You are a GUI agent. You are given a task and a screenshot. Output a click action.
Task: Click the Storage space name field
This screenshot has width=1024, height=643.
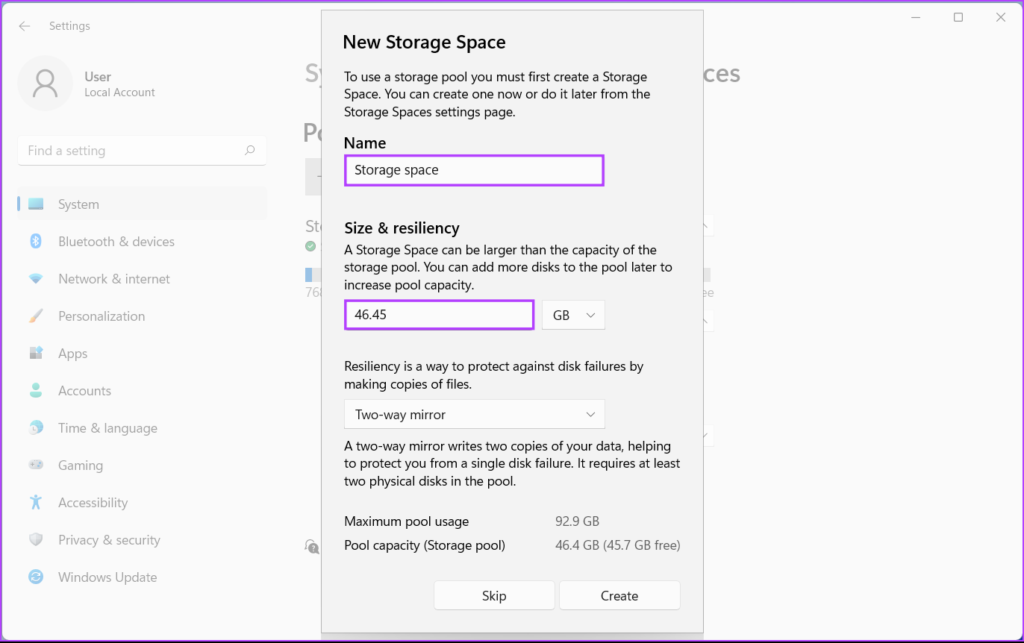click(474, 170)
